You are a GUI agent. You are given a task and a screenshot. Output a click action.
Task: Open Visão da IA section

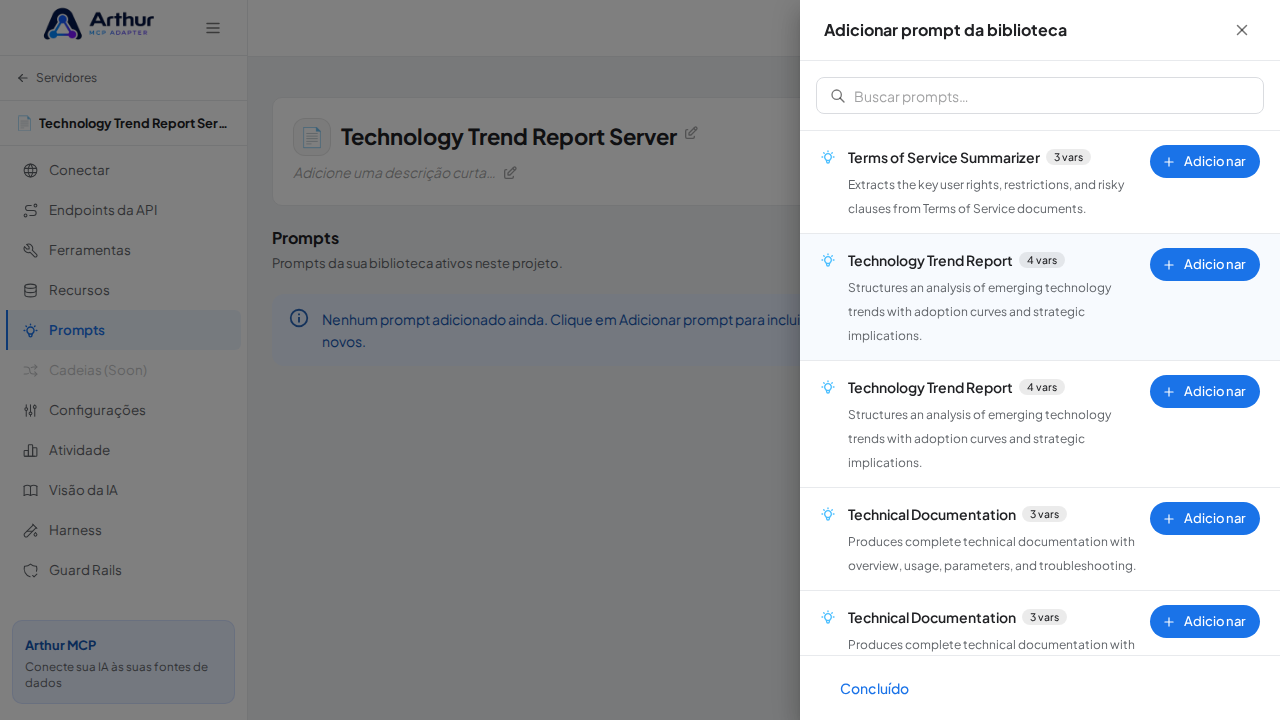(x=123, y=490)
